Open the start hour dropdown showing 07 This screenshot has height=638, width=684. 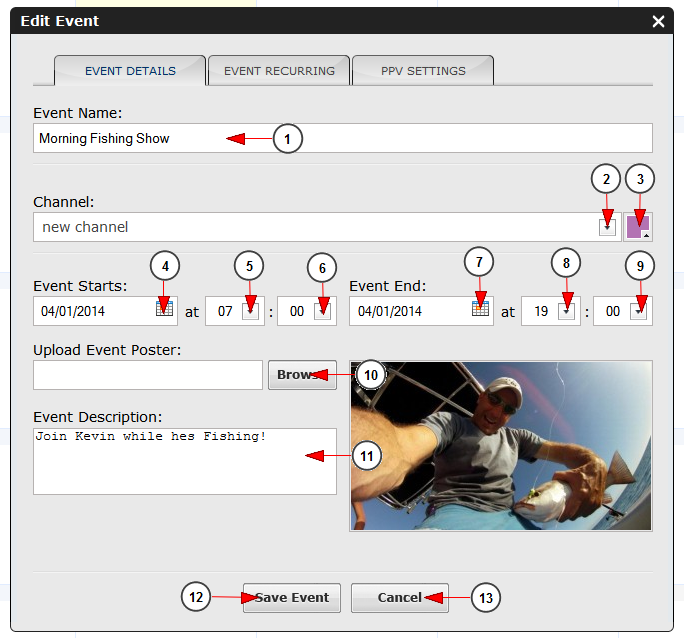[x=250, y=311]
